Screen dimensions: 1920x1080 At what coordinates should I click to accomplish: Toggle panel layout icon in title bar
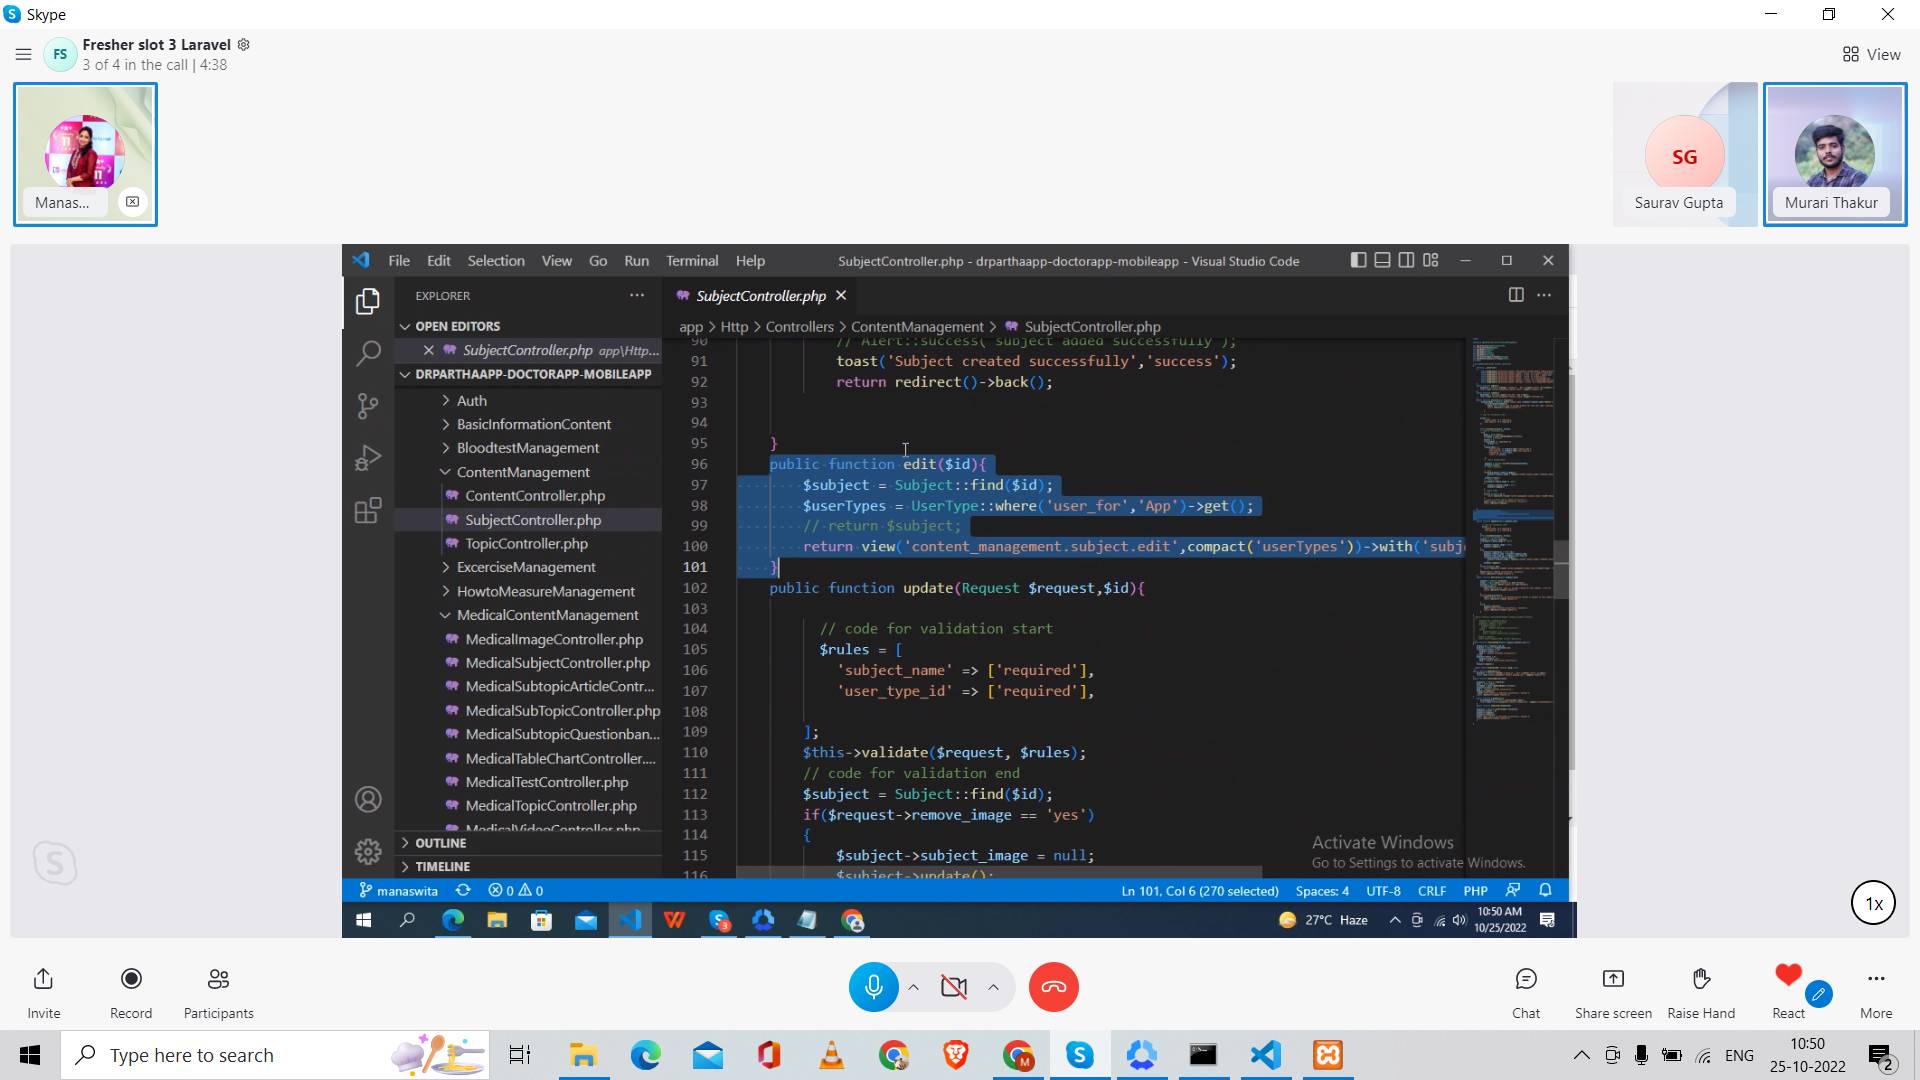[x=1382, y=260]
